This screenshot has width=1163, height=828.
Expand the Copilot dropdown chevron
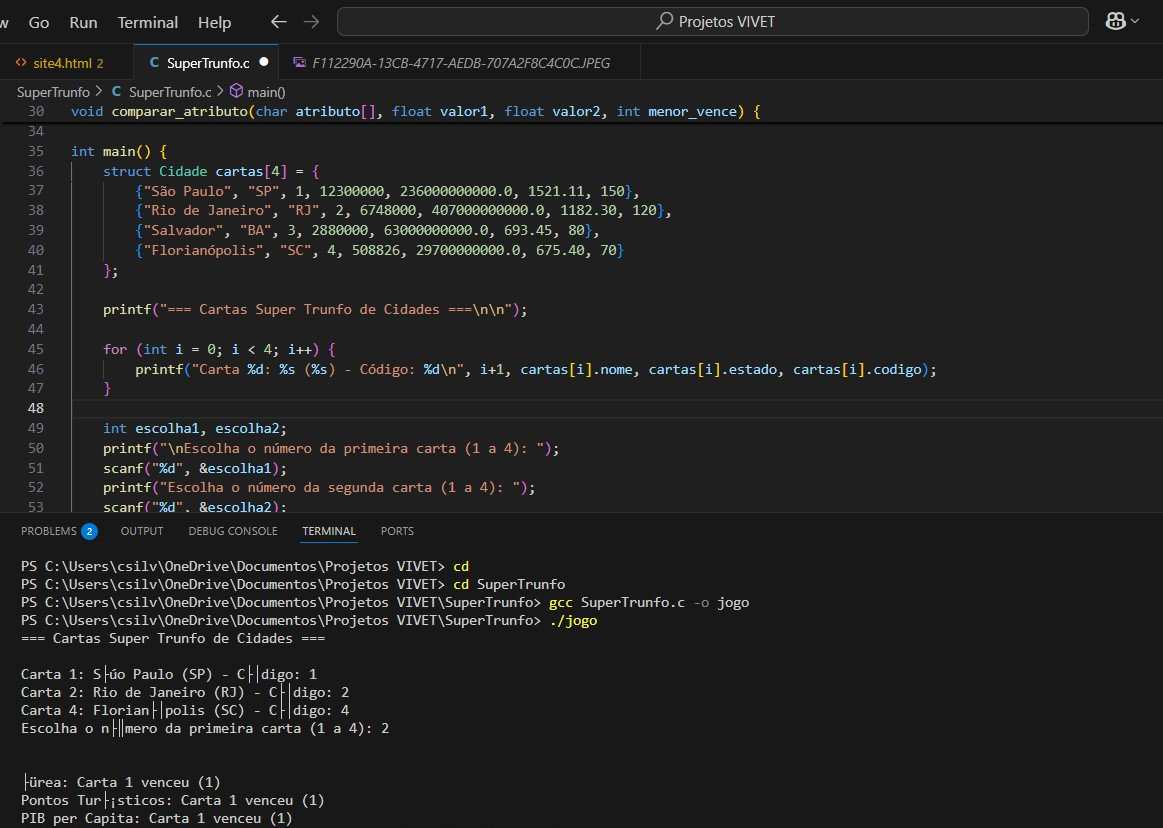(1137, 21)
